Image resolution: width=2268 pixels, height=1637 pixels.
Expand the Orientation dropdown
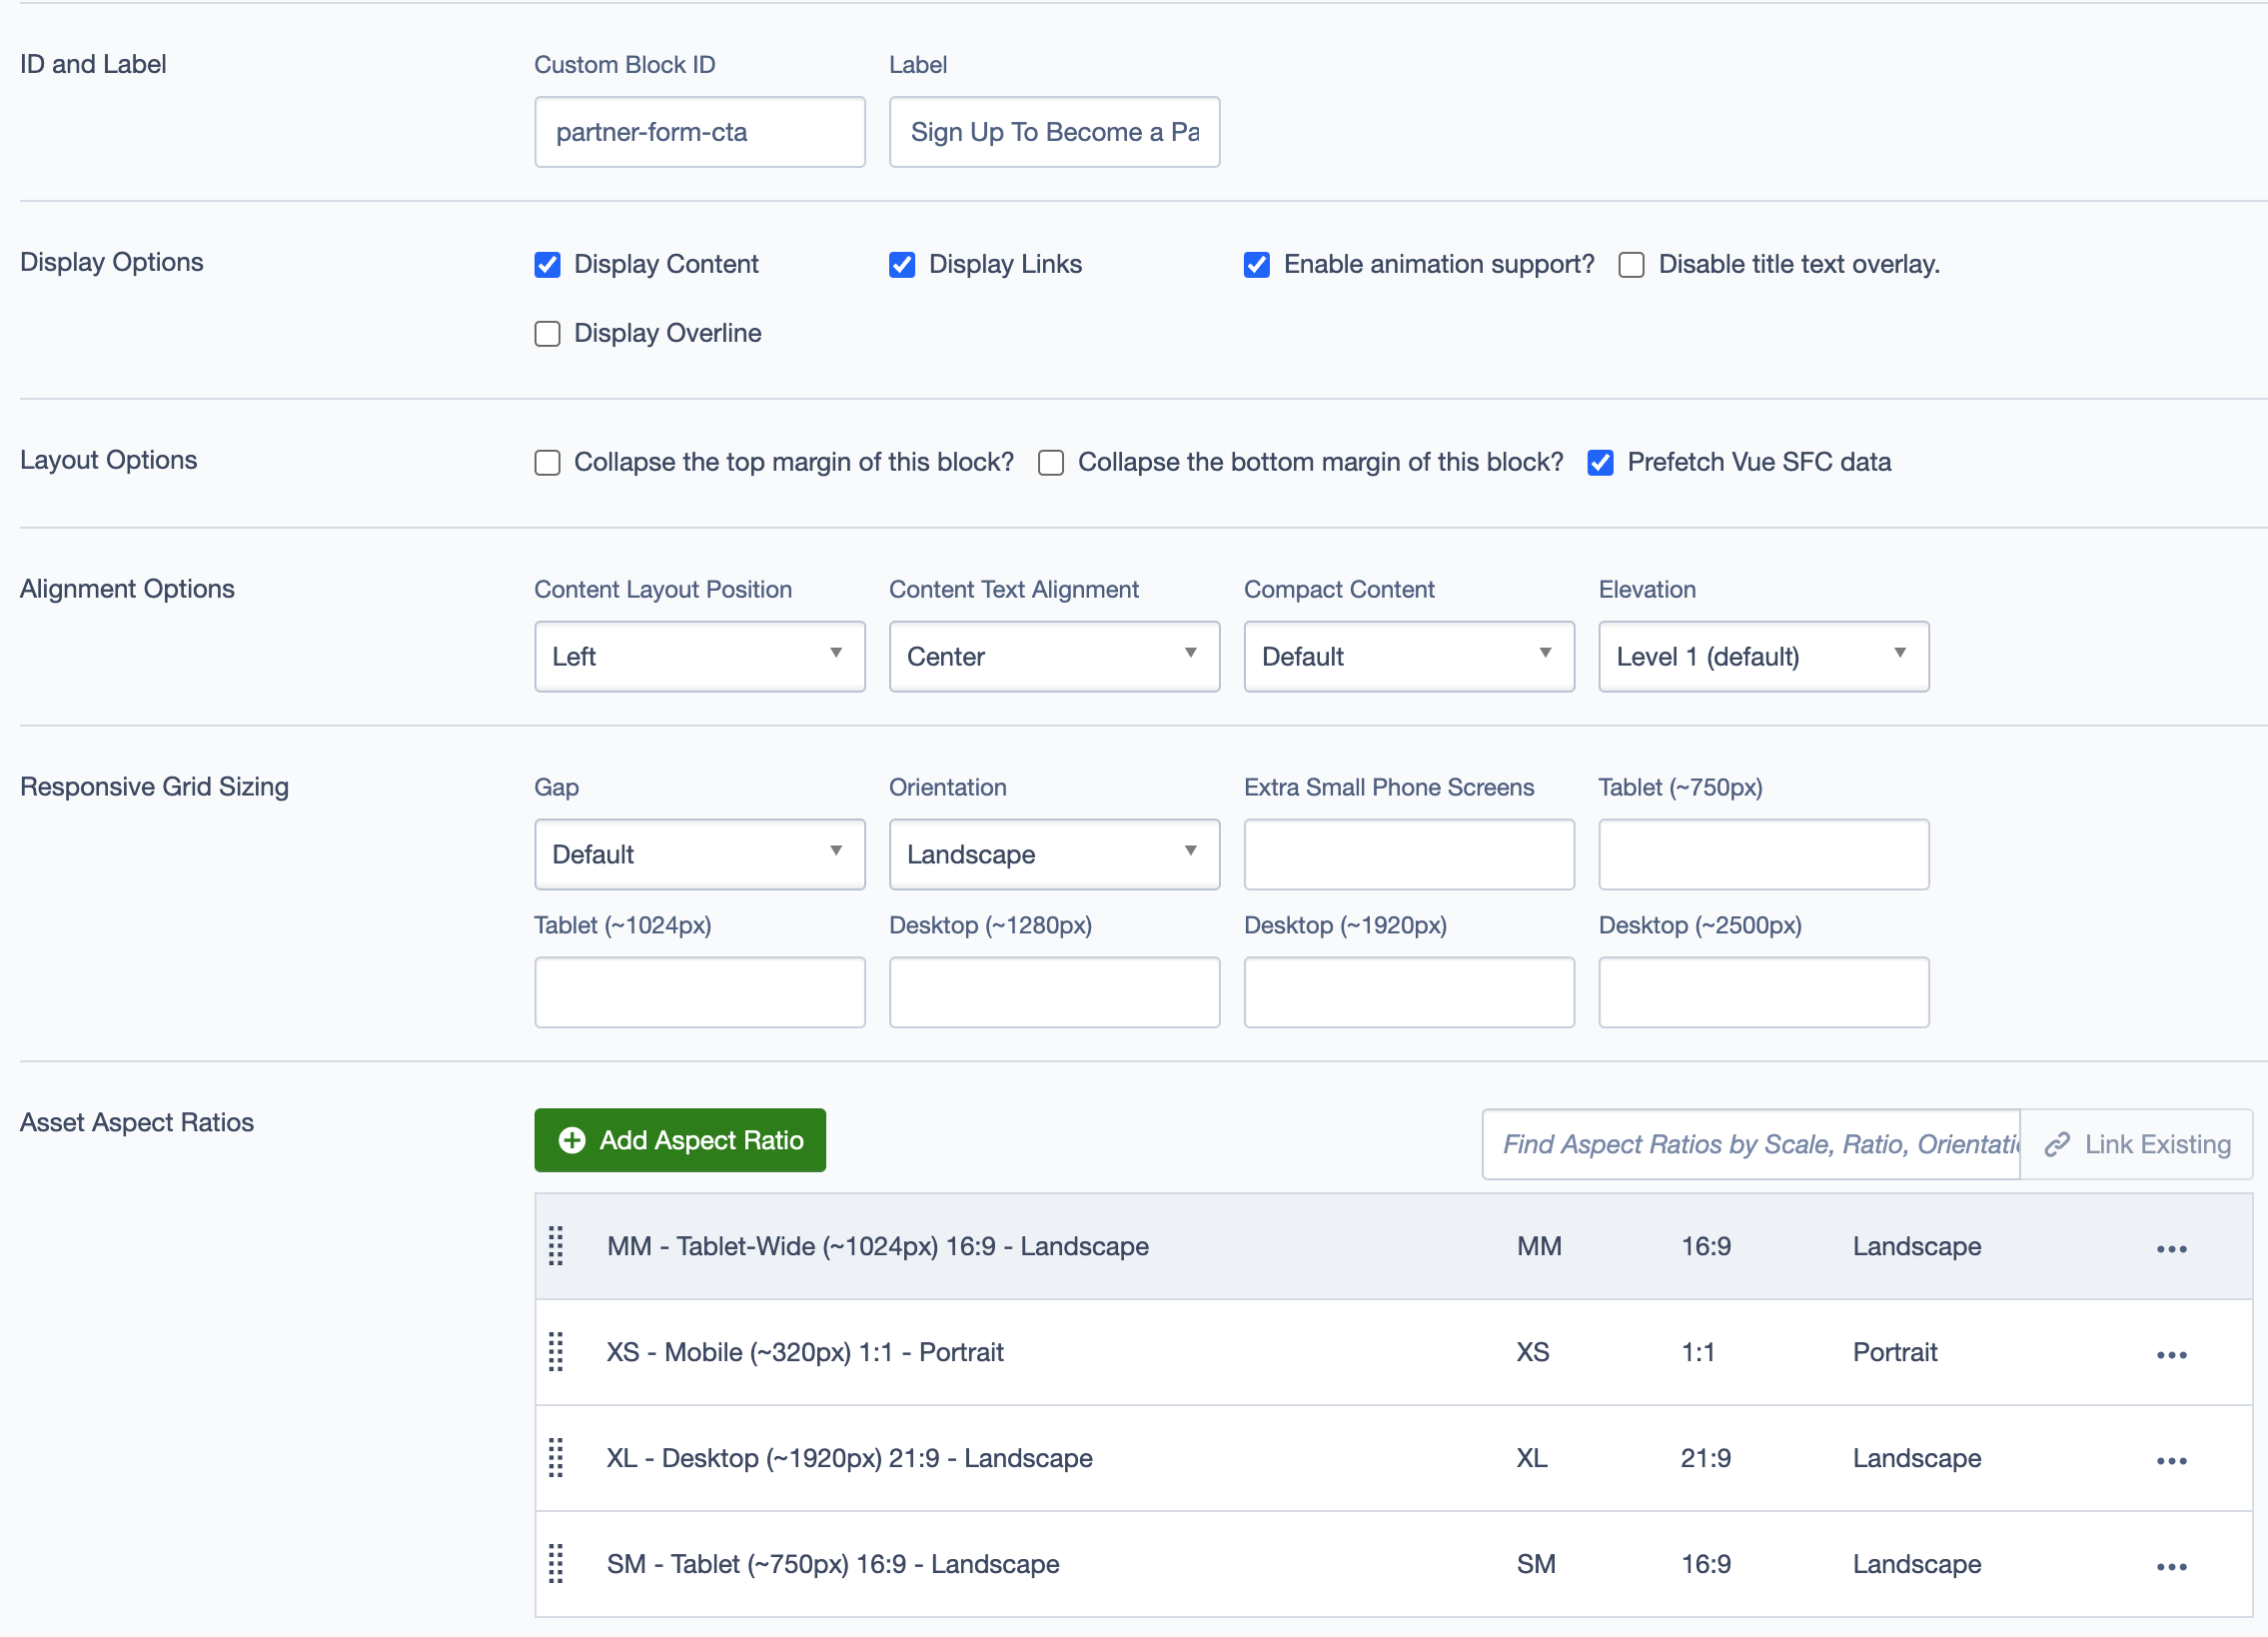click(1054, 854)
